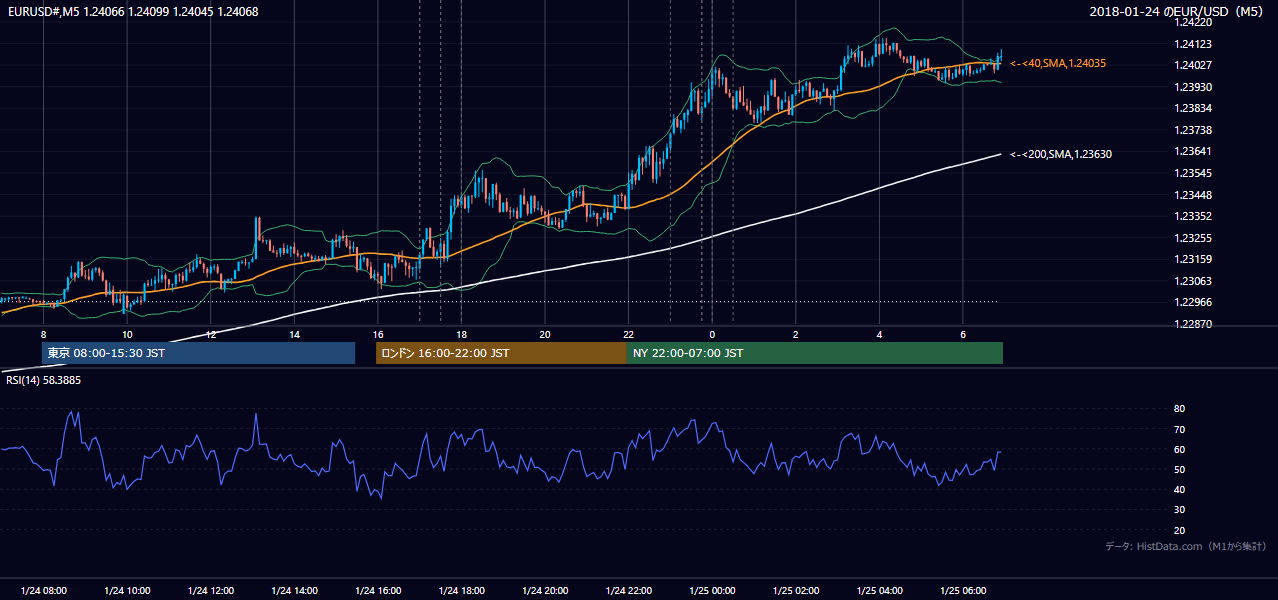Click price axis value 1.23738
This screenshot has width=1278, height=600.
(x=1193, y=130)
